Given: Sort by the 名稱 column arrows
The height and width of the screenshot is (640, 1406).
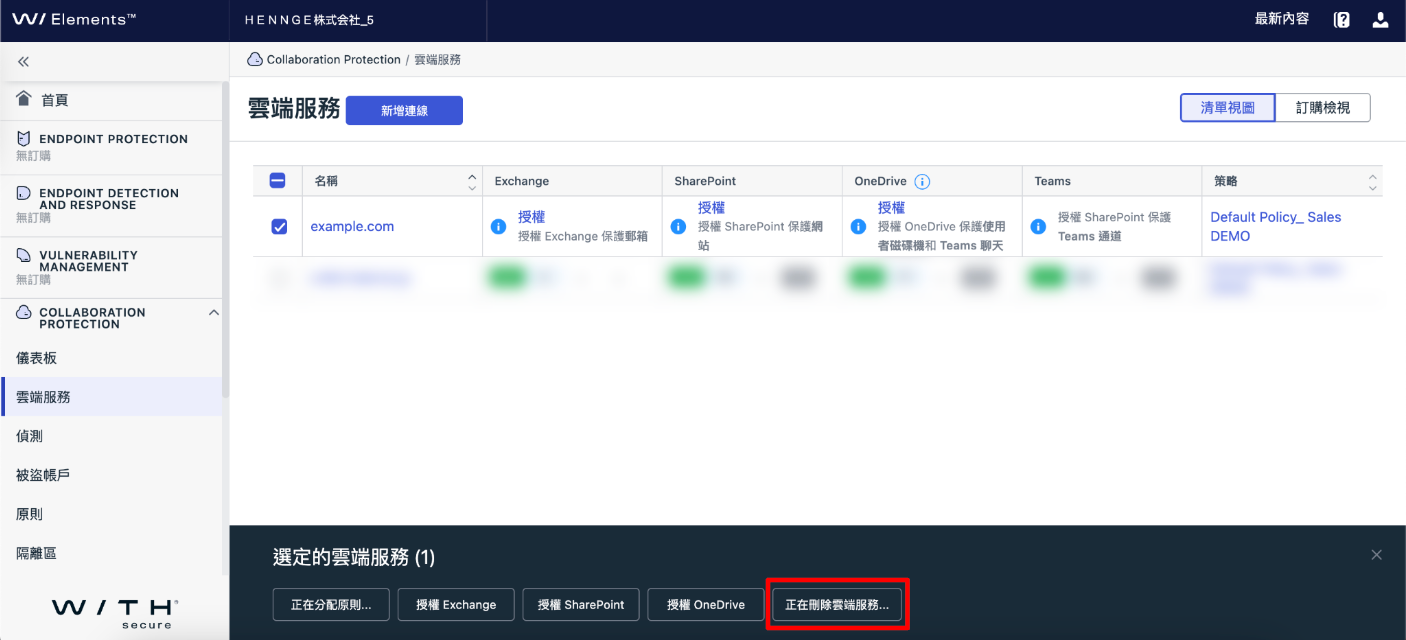Looking at the screenshot, I should tap(473, 182).
